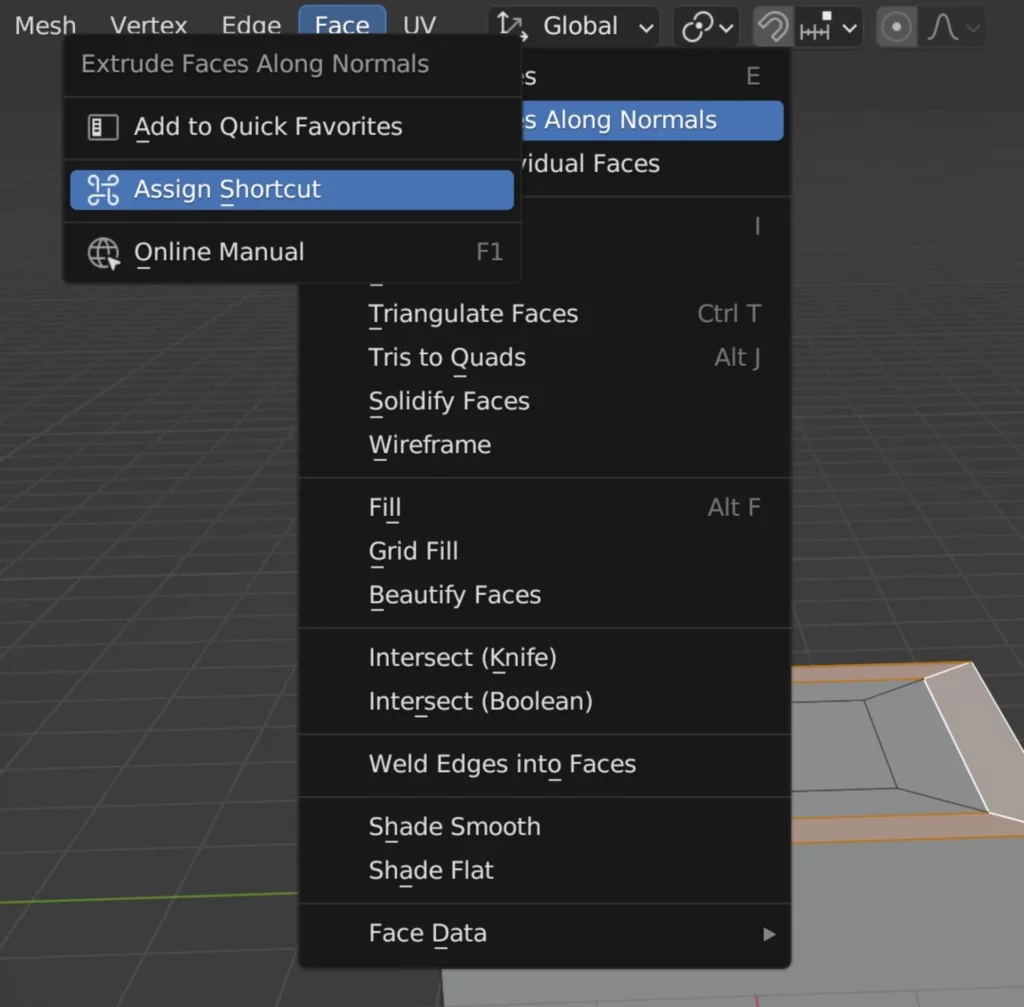Image resolution: width=1024 pixels, height=1007 pixels.
Task: Toggle the snapping magnet icon
Action: pos(773,27)
